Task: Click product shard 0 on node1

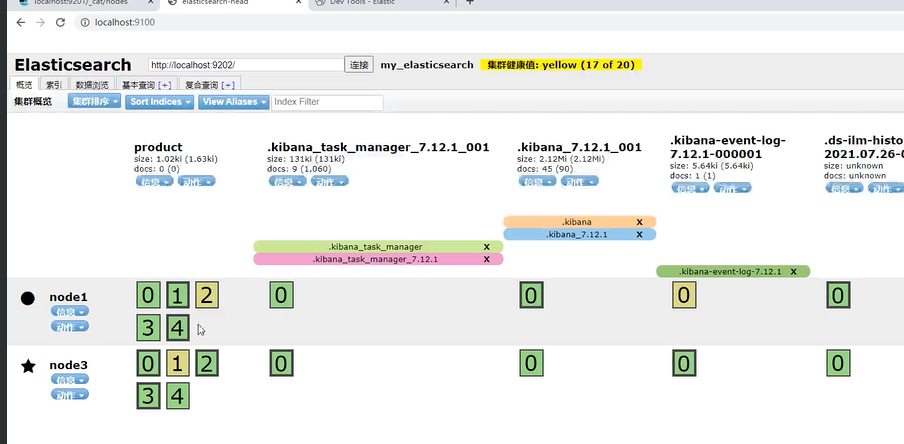Action: click(x=148, y=295)
